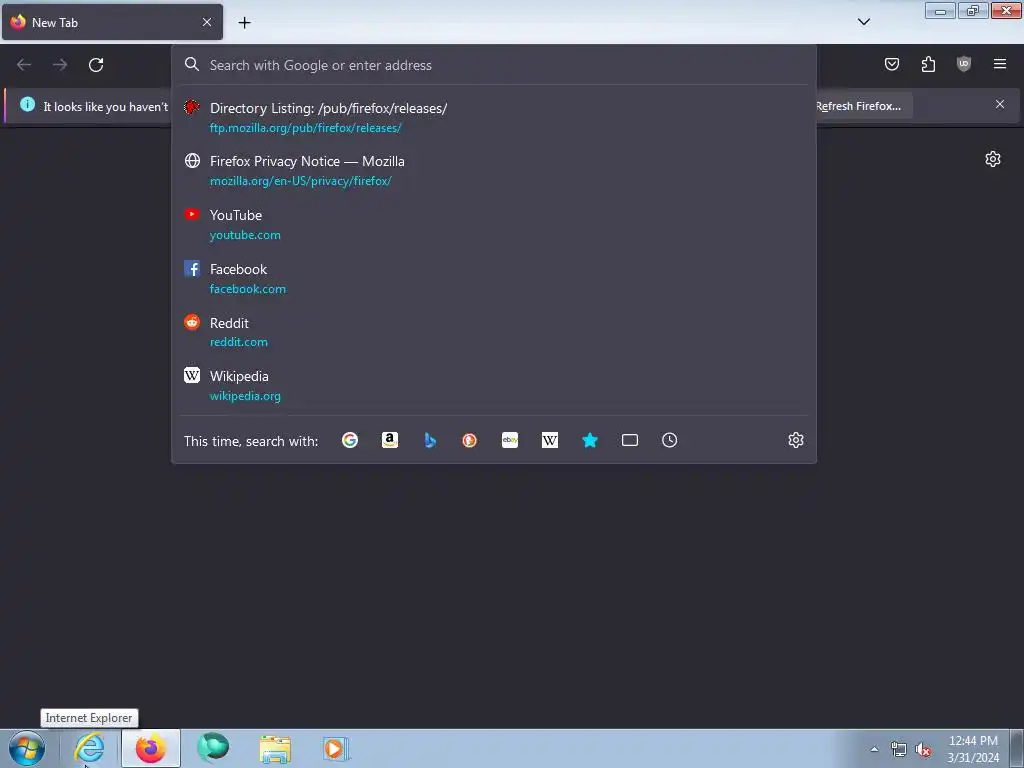The image size is (1024, 768).
Task: Go forward with the right arrow button
Action: pyautogui.click(x=60, y=65)
